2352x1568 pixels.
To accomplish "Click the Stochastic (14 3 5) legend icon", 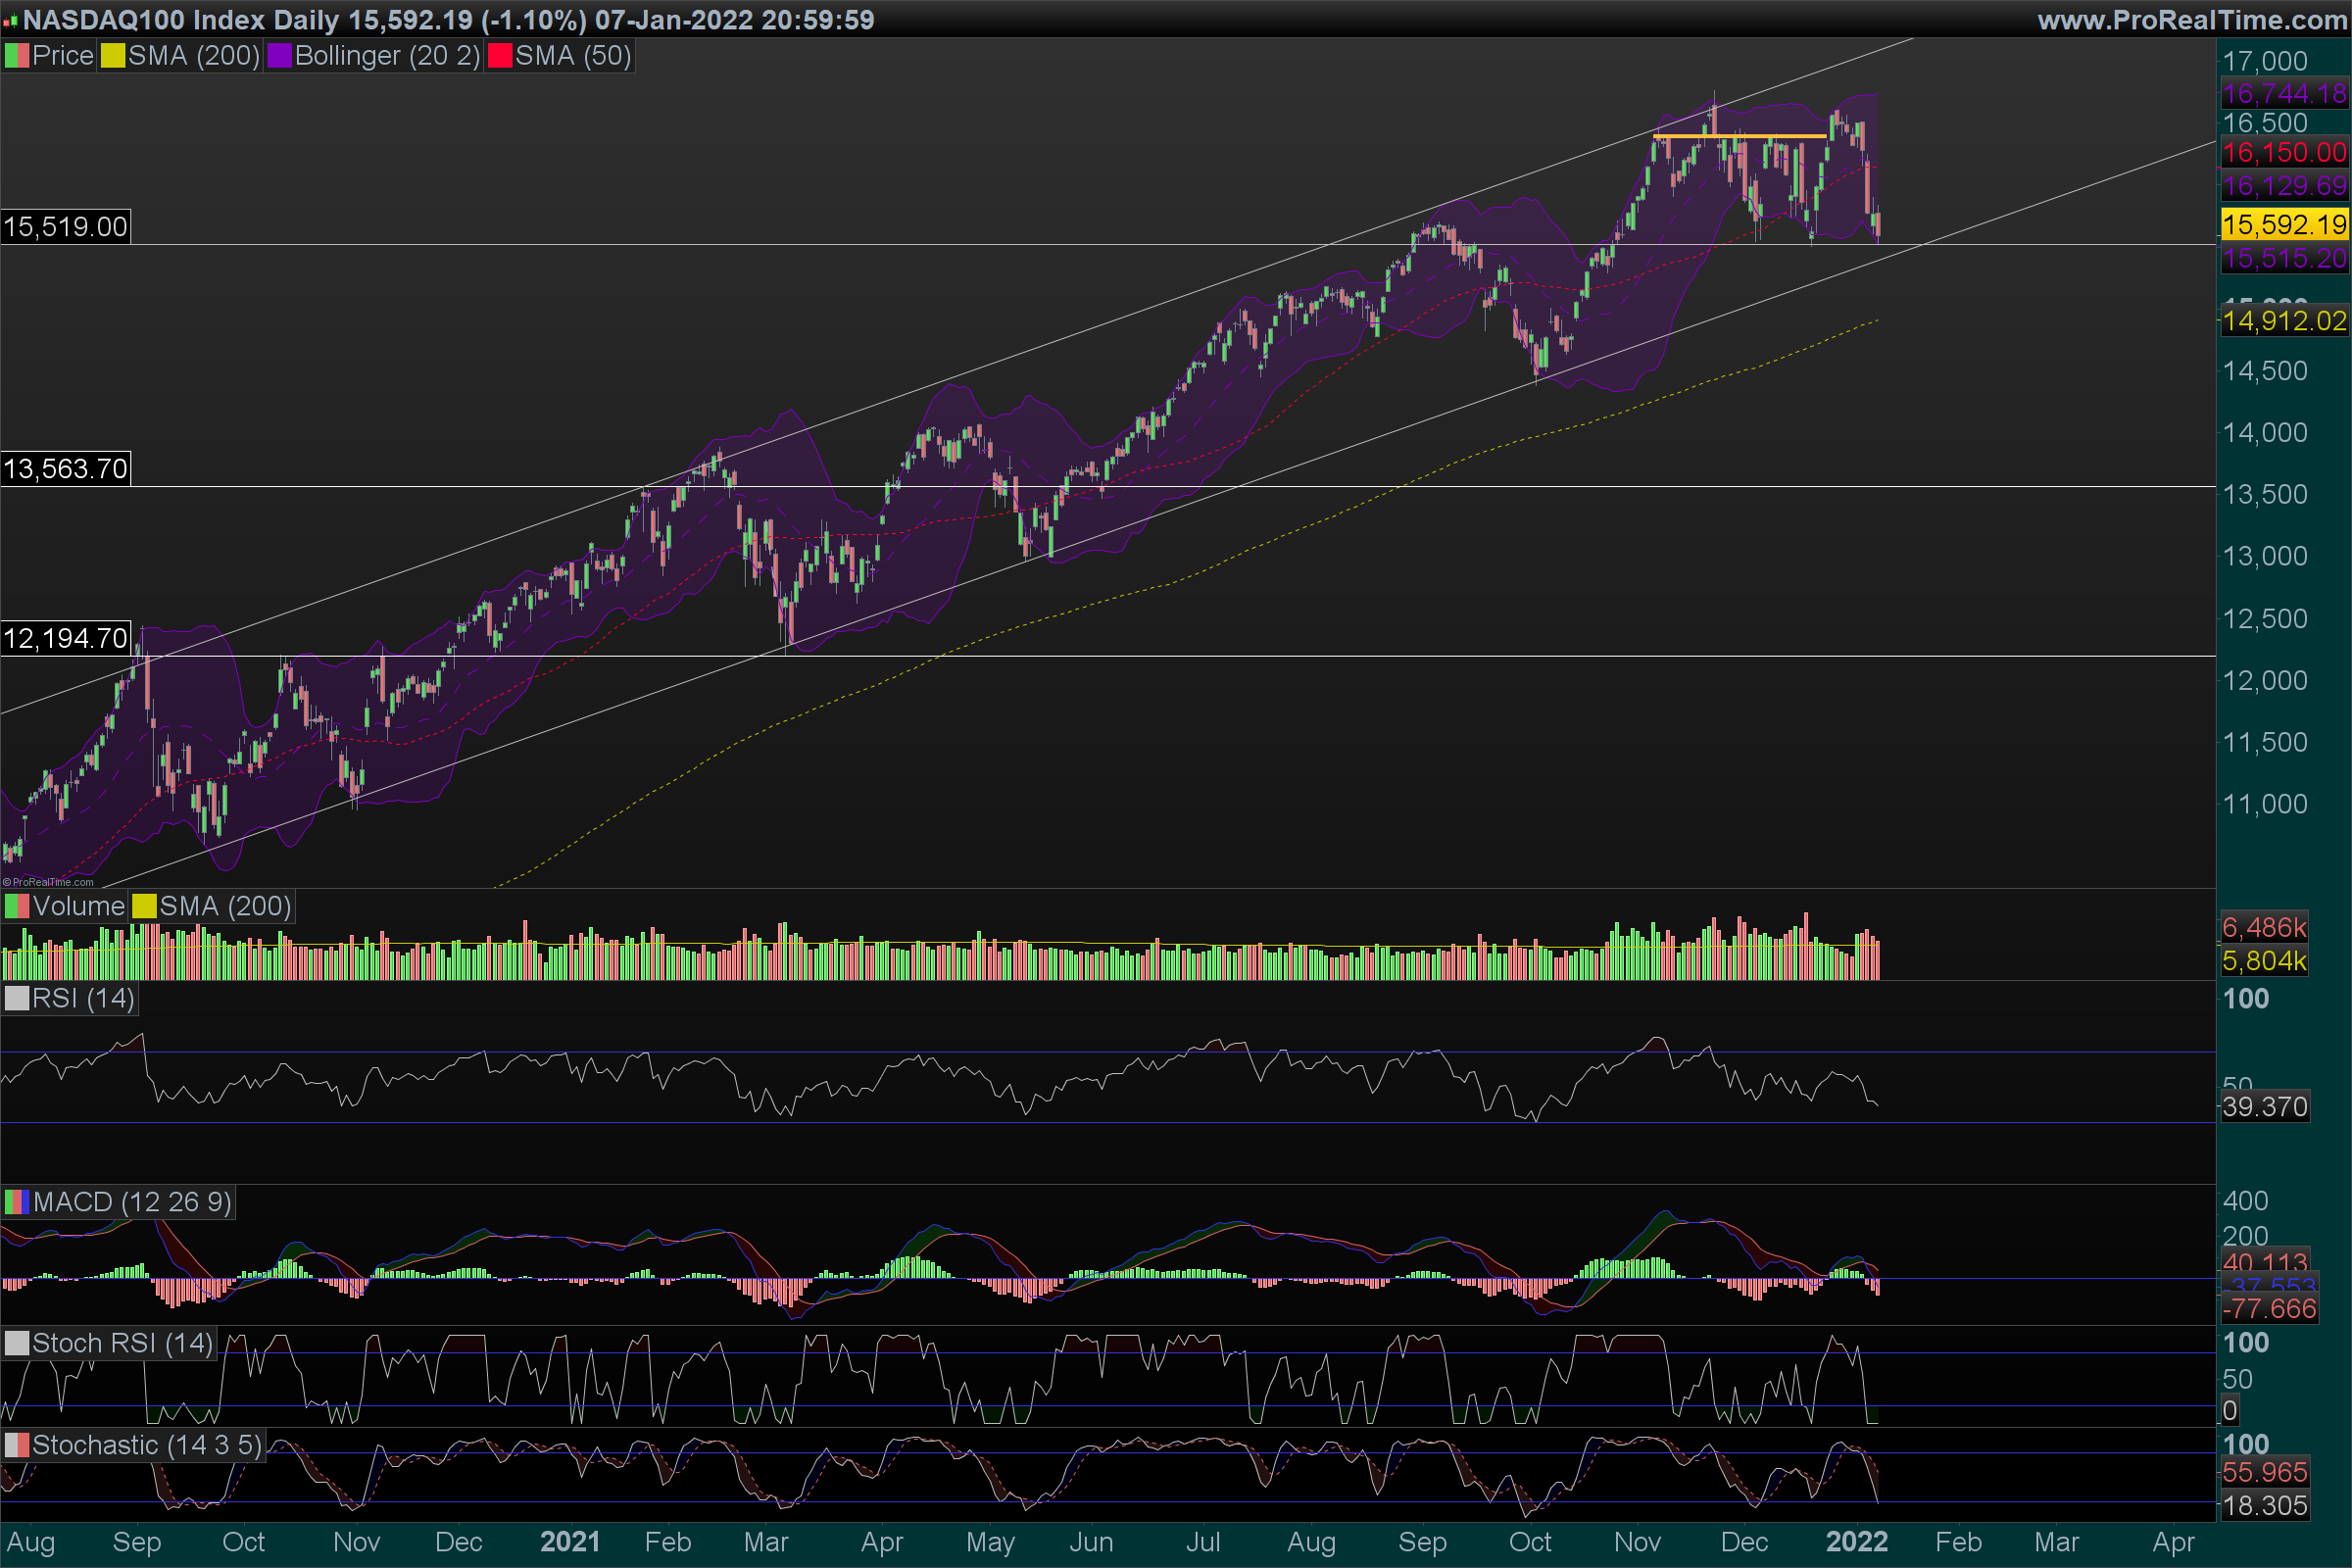I will pos(17,1445).
